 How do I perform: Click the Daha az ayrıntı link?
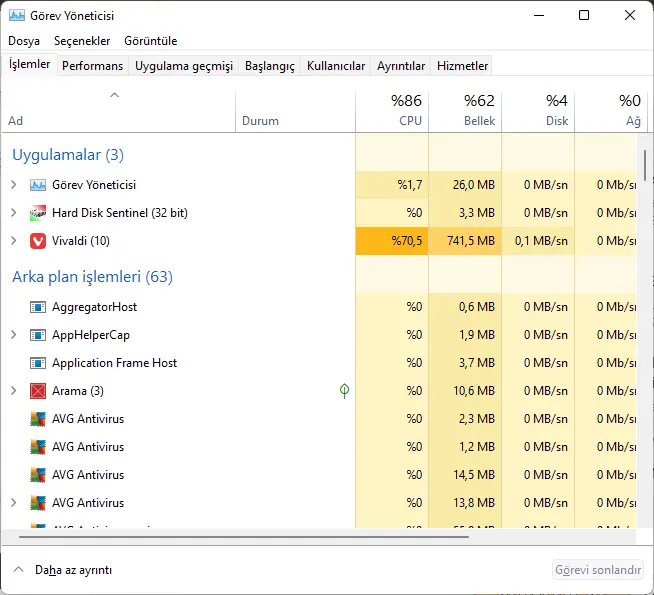pyautogui.click(x=73, y=570)
